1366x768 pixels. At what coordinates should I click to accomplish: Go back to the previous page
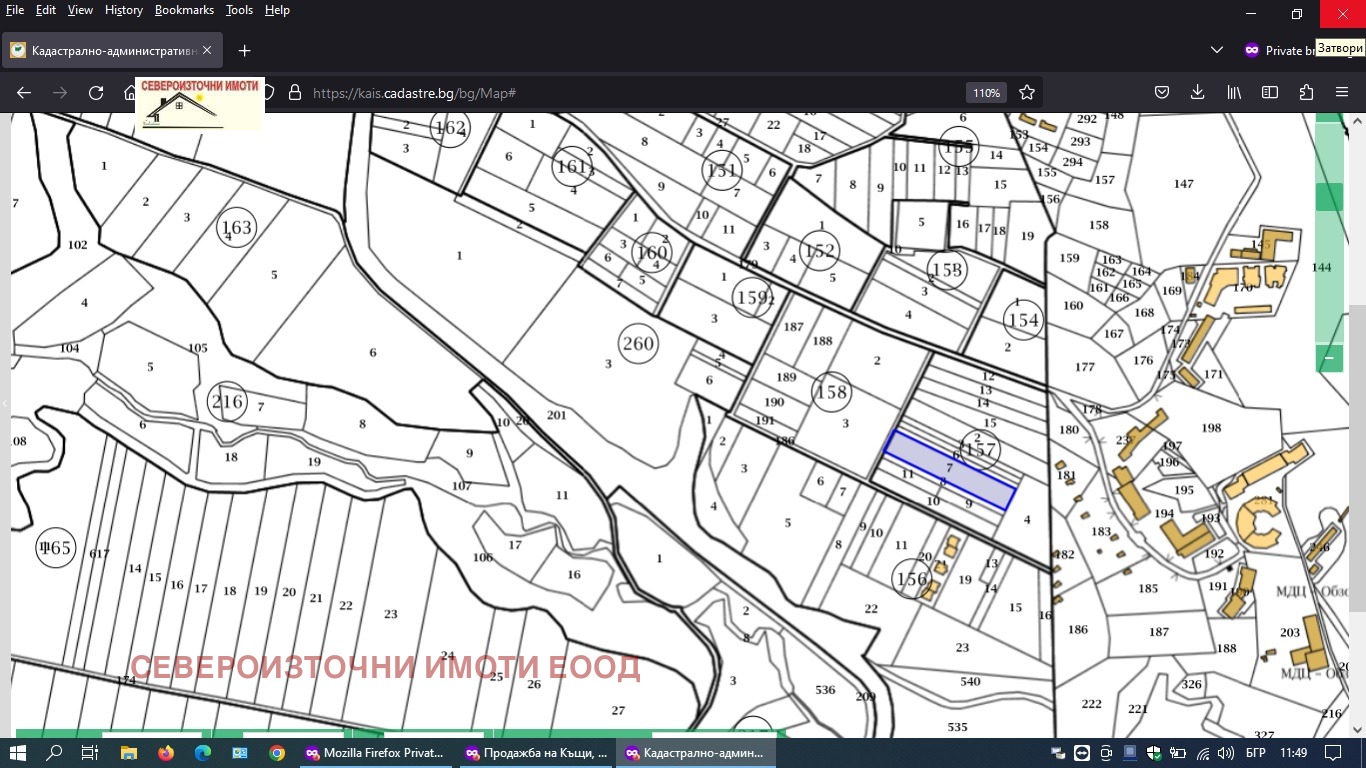pos(24,93)
